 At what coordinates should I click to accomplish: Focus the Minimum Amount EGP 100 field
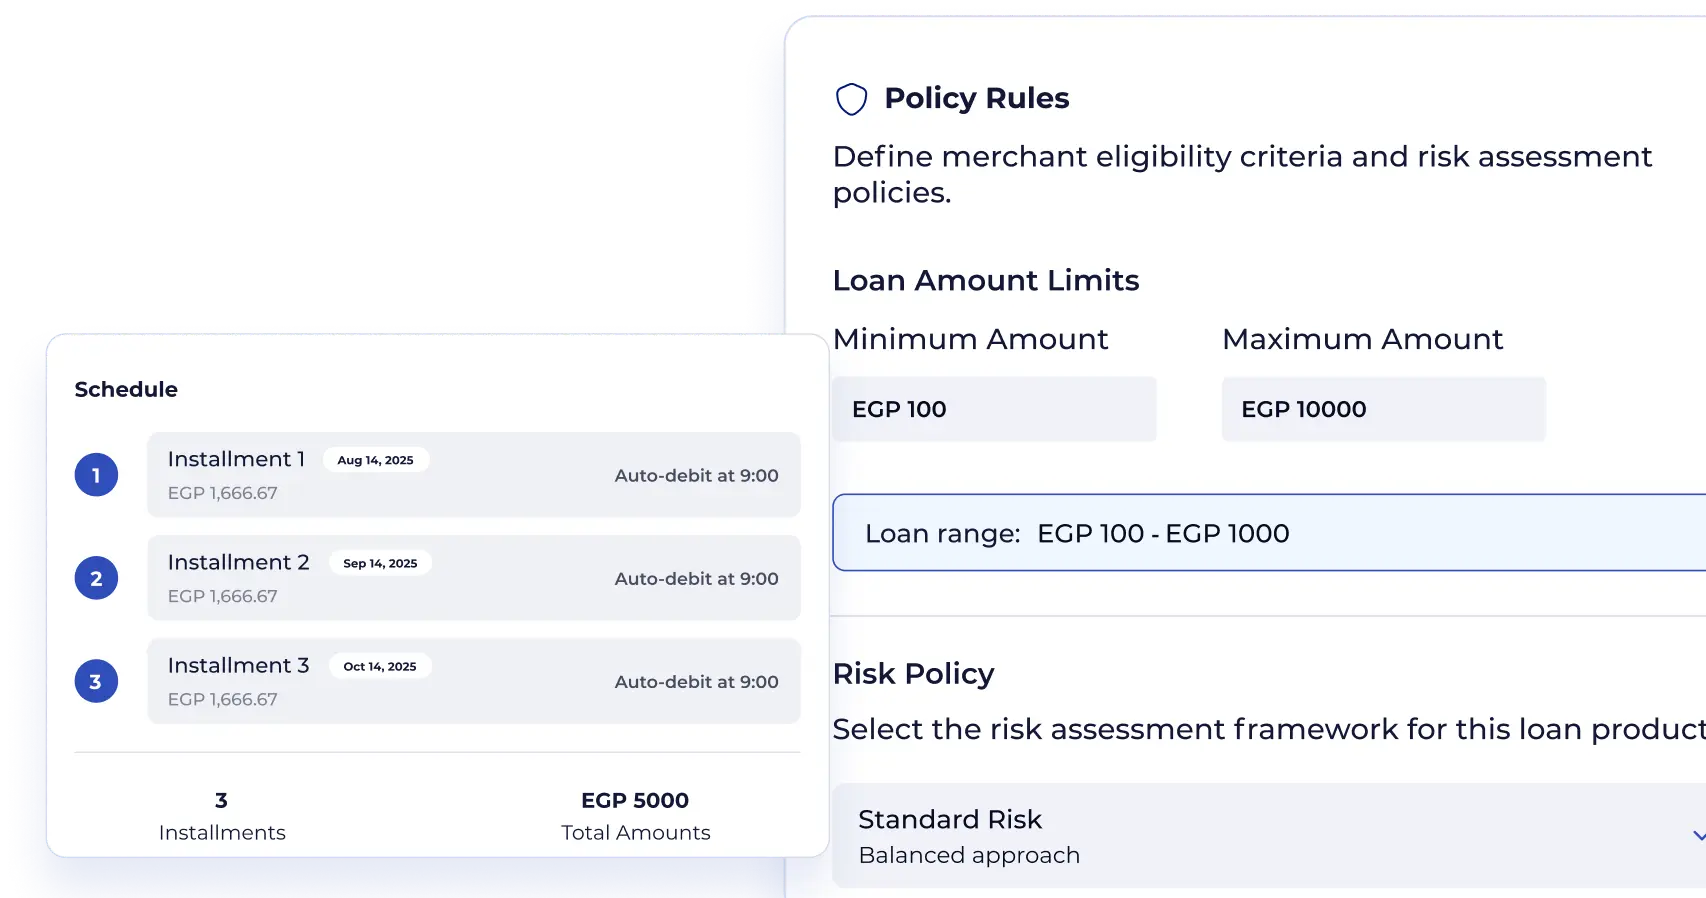(994, 409)
